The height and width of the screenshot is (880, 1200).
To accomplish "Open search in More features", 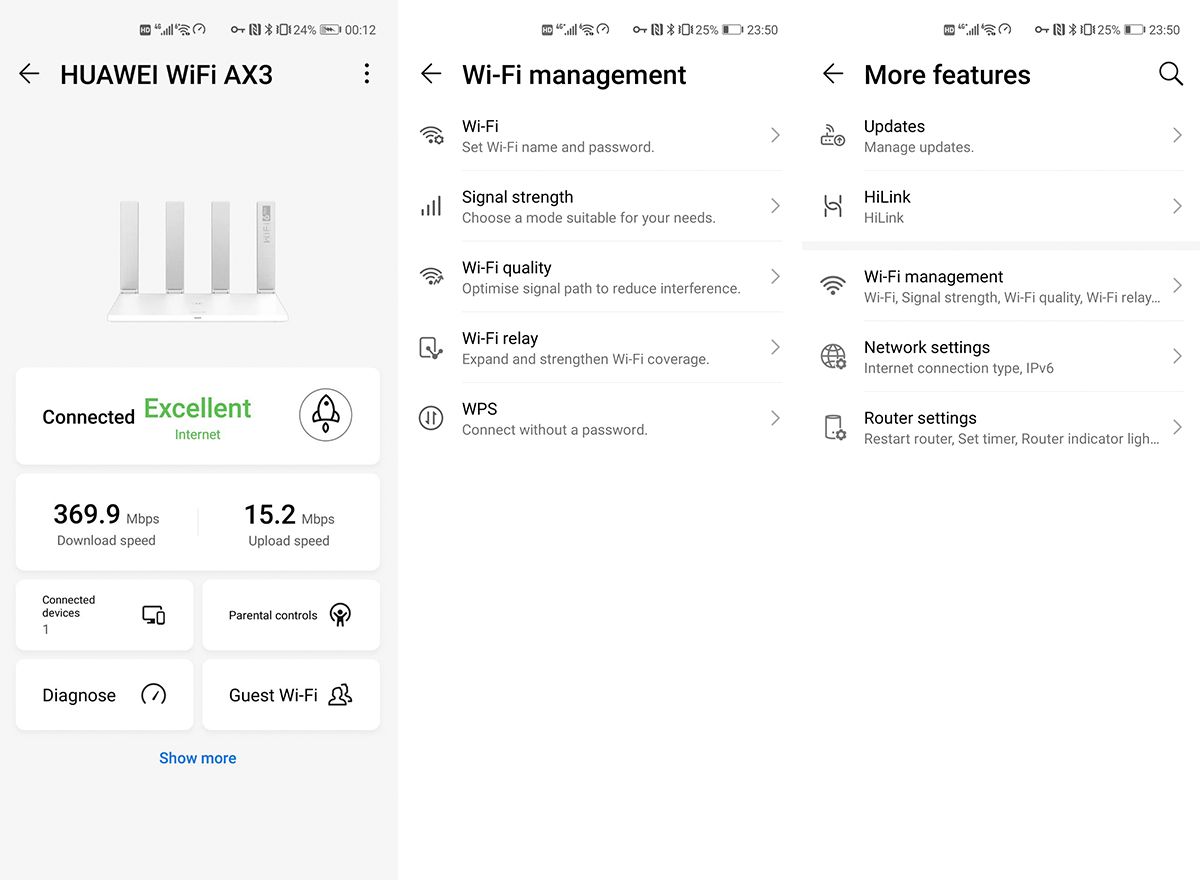I will click(x=1170, y=73).
